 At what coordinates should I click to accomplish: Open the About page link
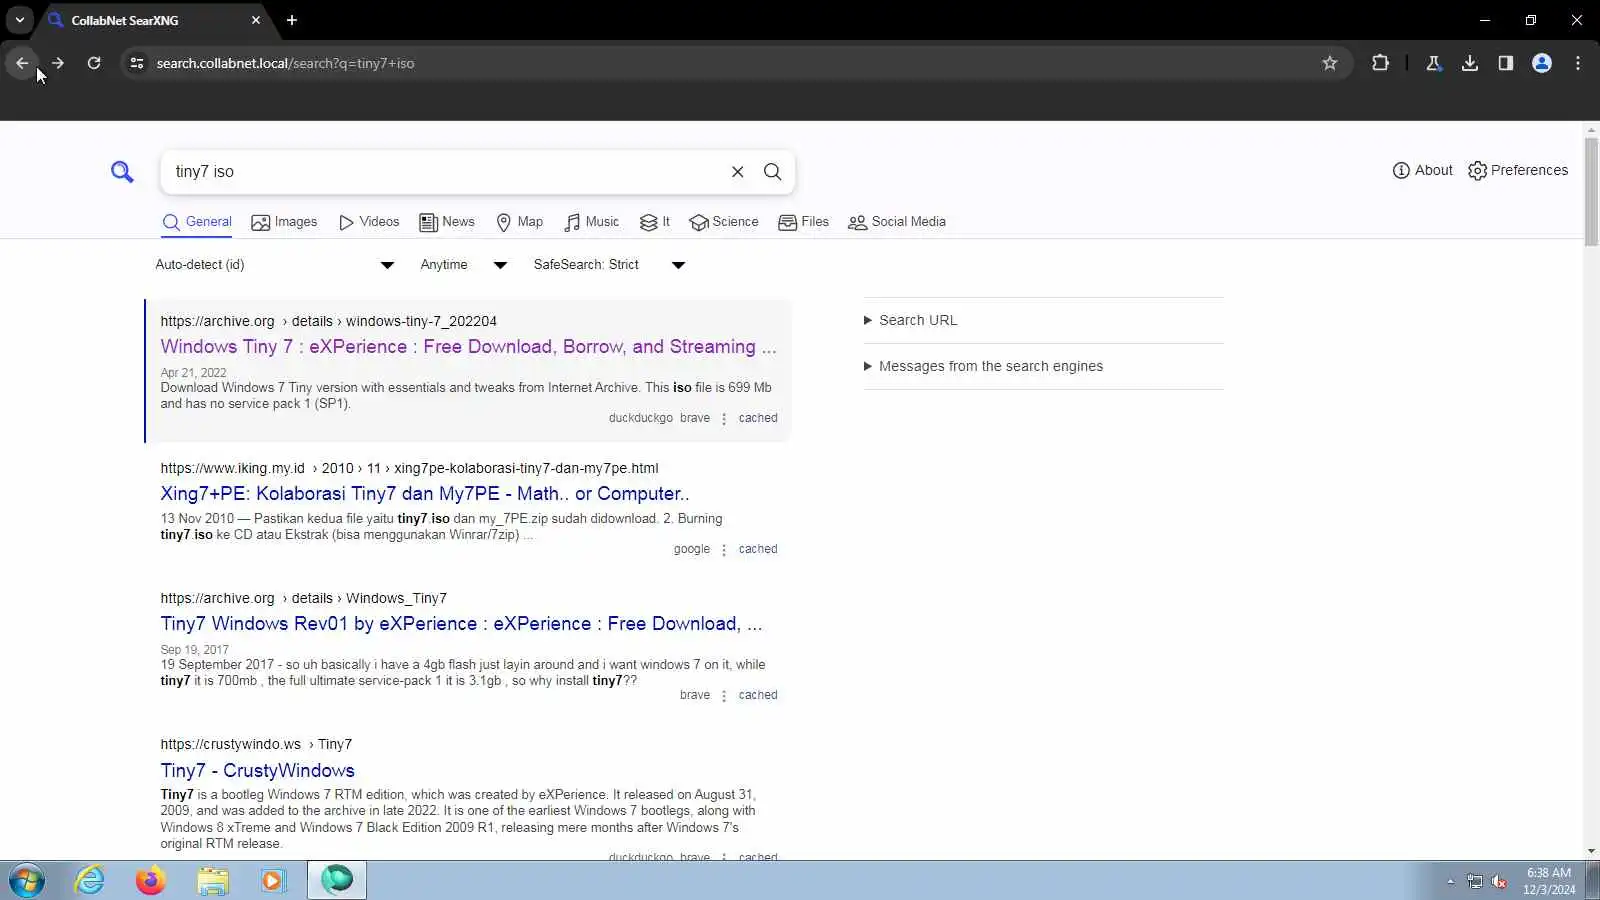[1422, 171]
